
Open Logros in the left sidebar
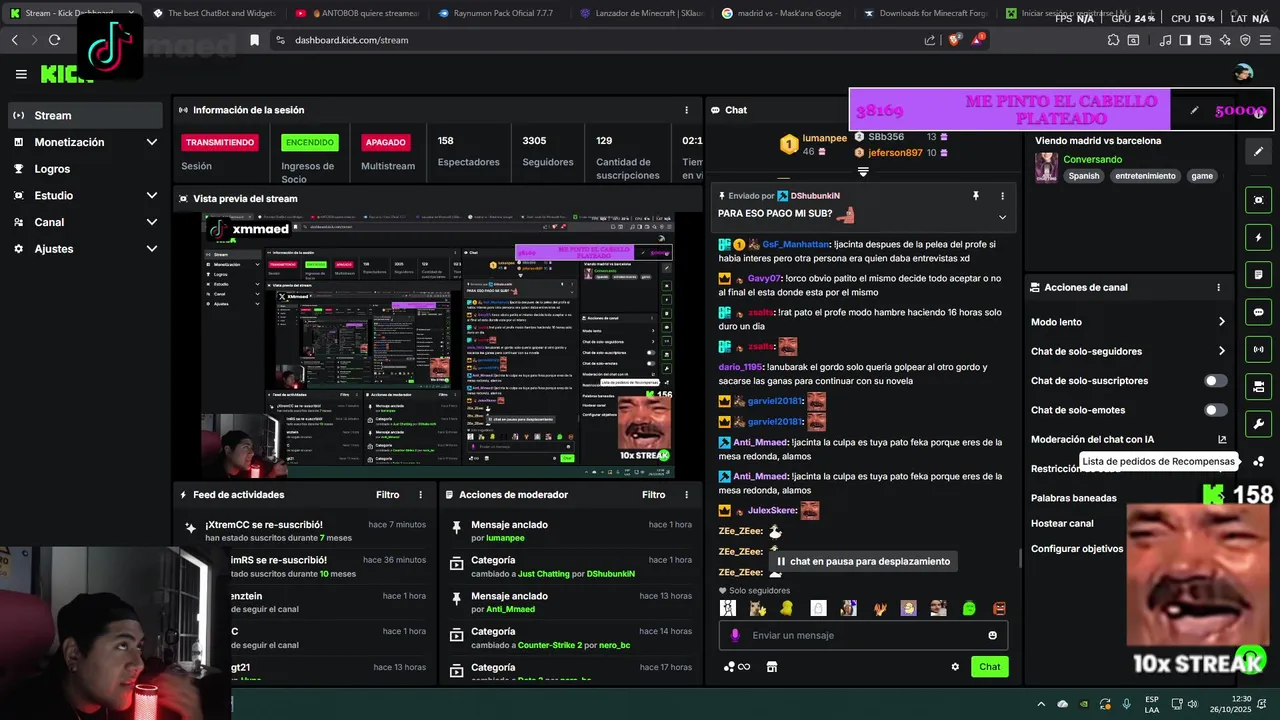coord(85,169)
